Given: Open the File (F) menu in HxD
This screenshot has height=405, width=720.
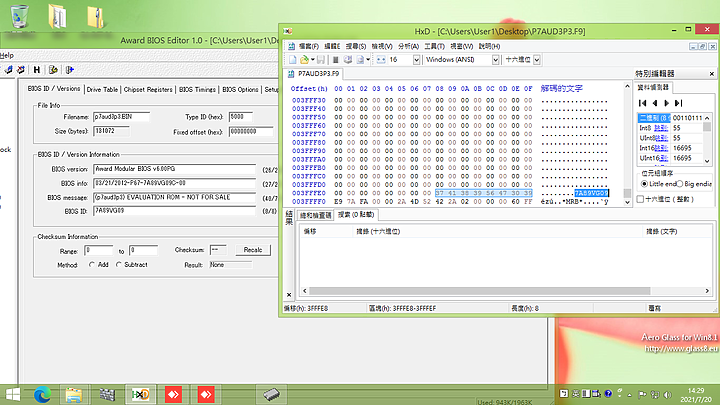Looking at the screenshot, I should [308, 46].
